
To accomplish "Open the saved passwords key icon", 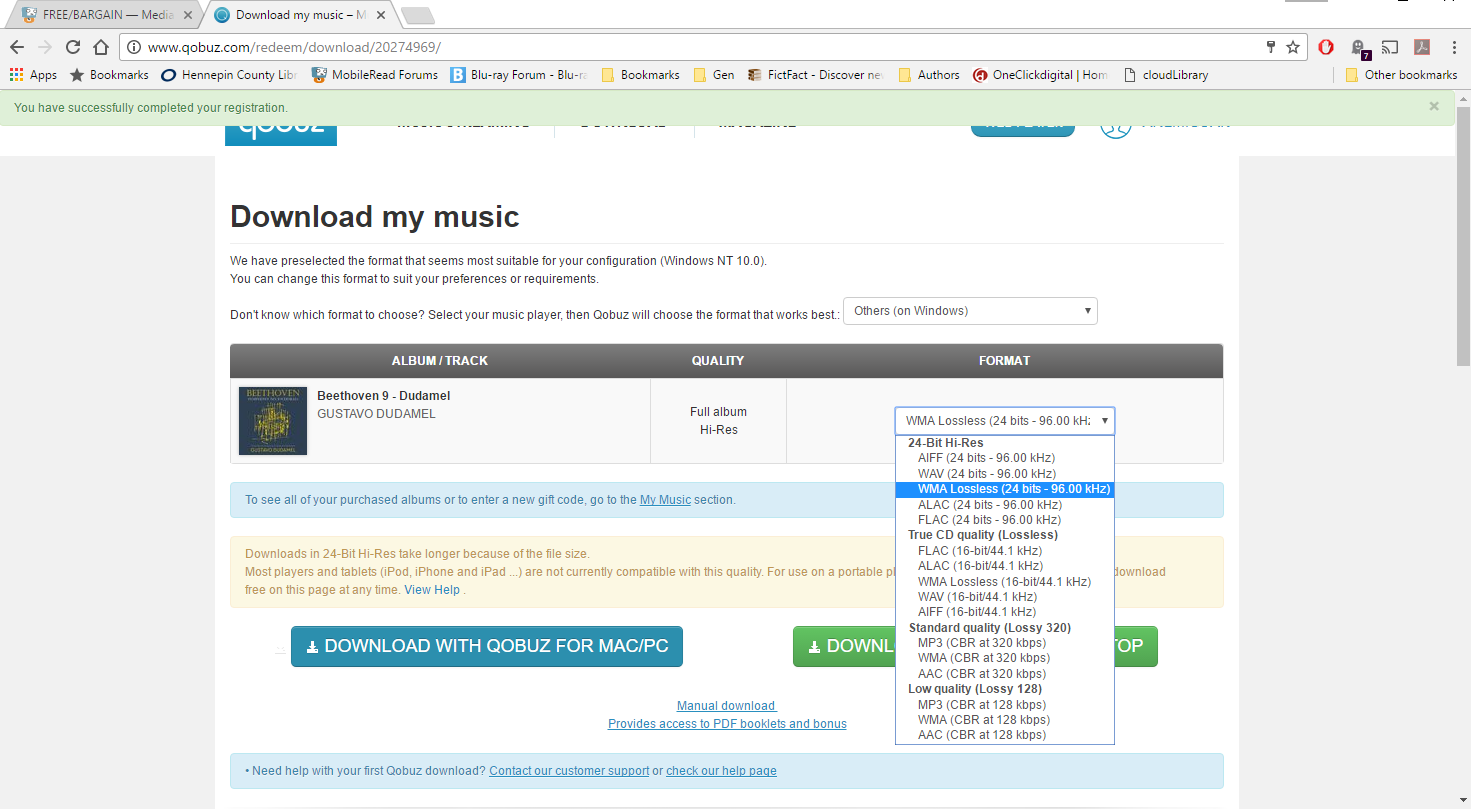I will pos(1271,47).
